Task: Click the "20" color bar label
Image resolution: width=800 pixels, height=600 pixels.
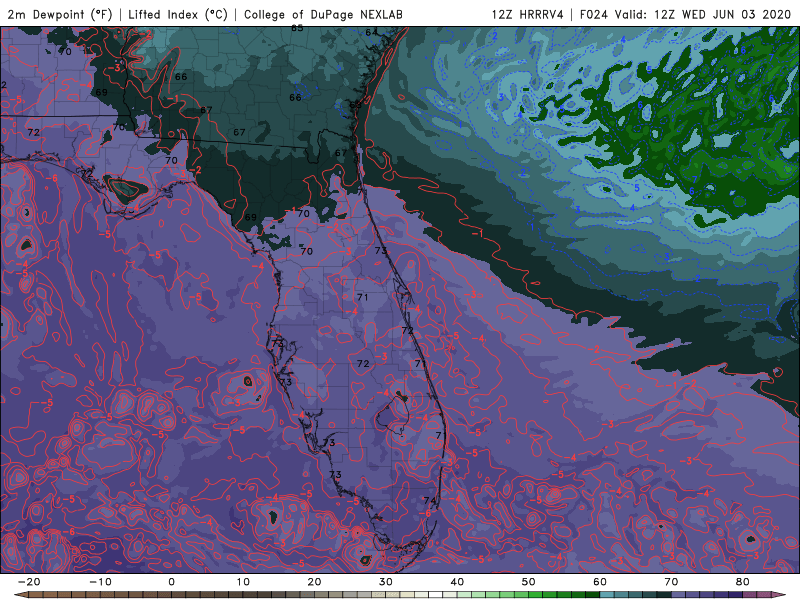Action: coord(314,582)
